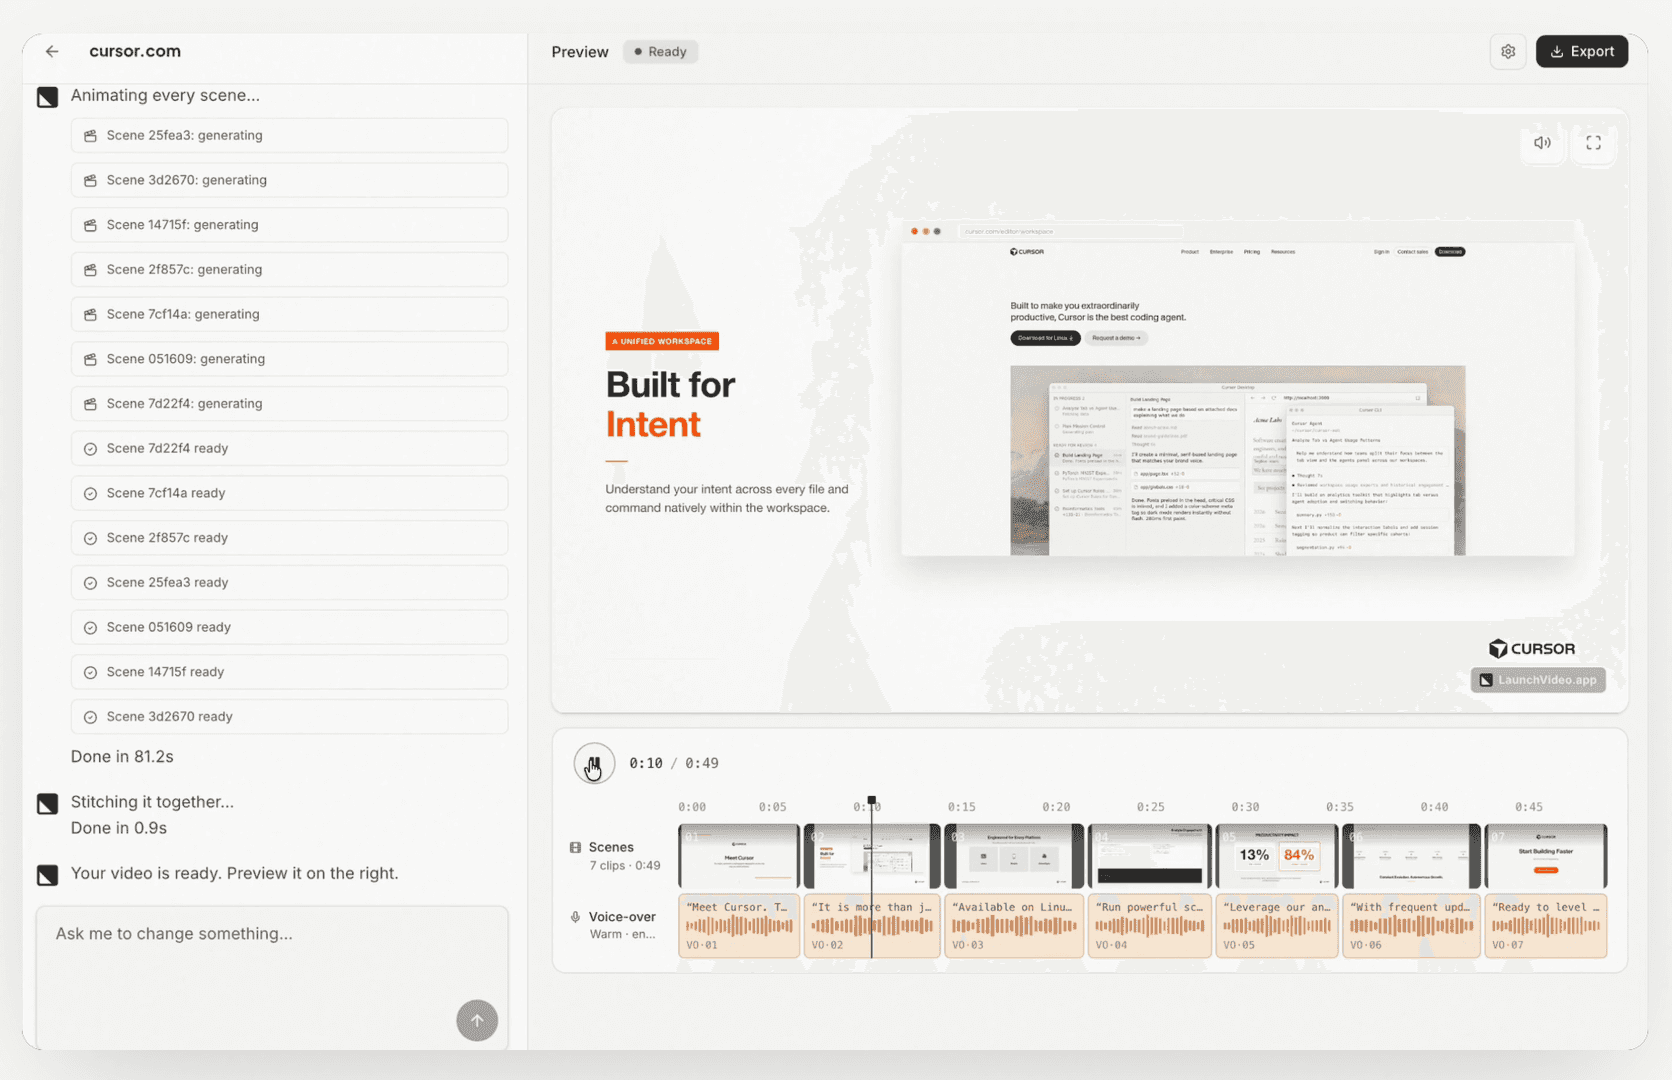Viewport: 1672px width, 1080px height.
Task: Click 'Scene 7d22f4: generating' row
Action: click(x=289, y=404)
